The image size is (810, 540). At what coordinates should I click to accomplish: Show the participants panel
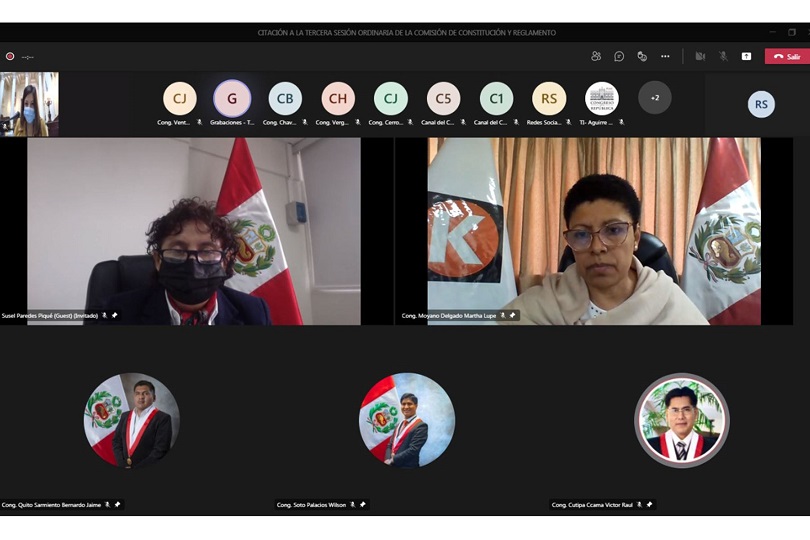[596, 56]
